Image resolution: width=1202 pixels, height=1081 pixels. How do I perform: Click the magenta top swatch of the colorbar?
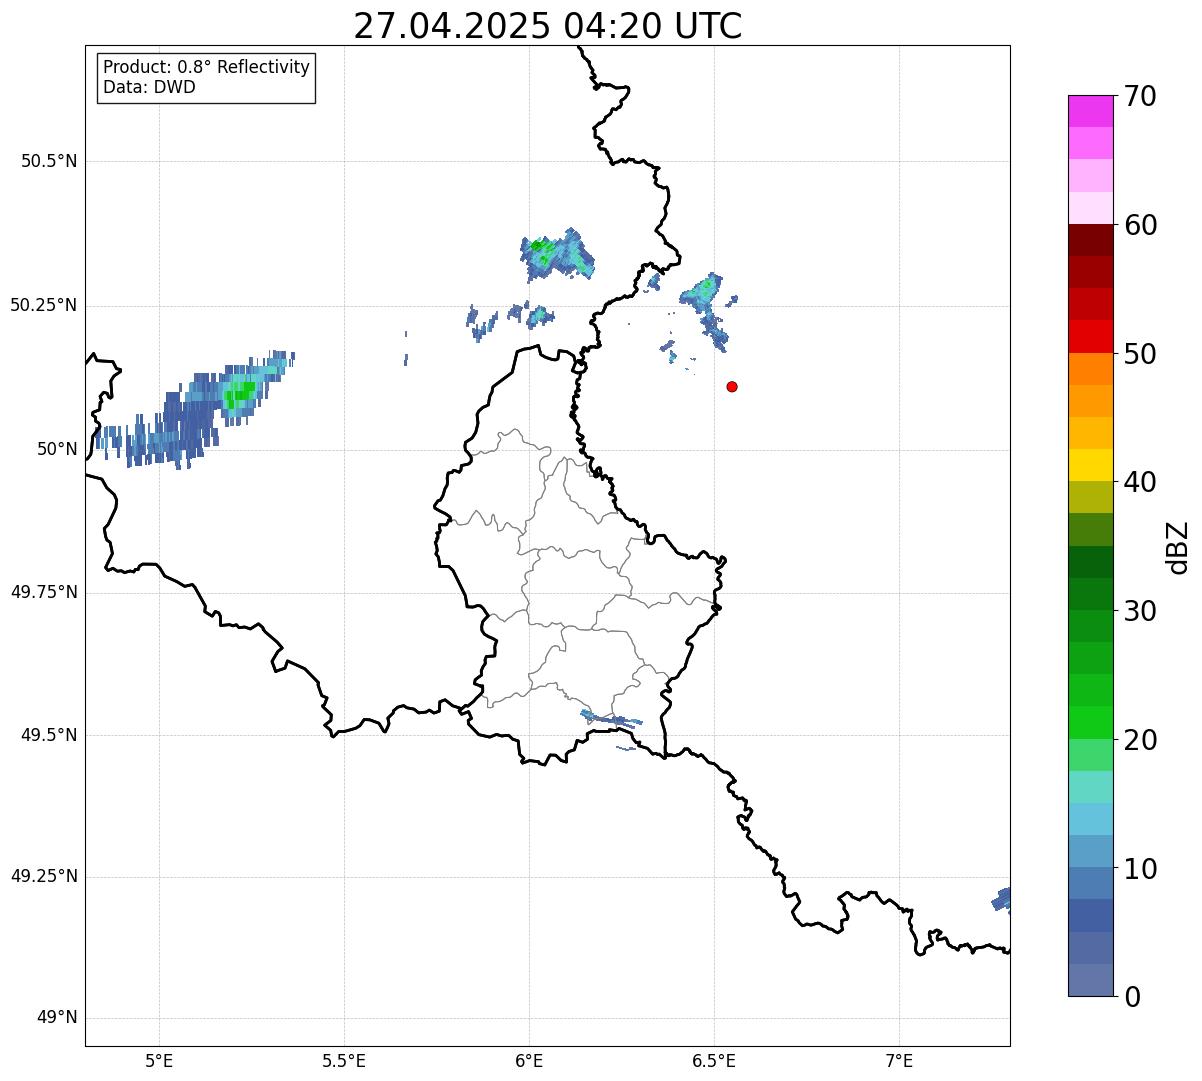1090,111
